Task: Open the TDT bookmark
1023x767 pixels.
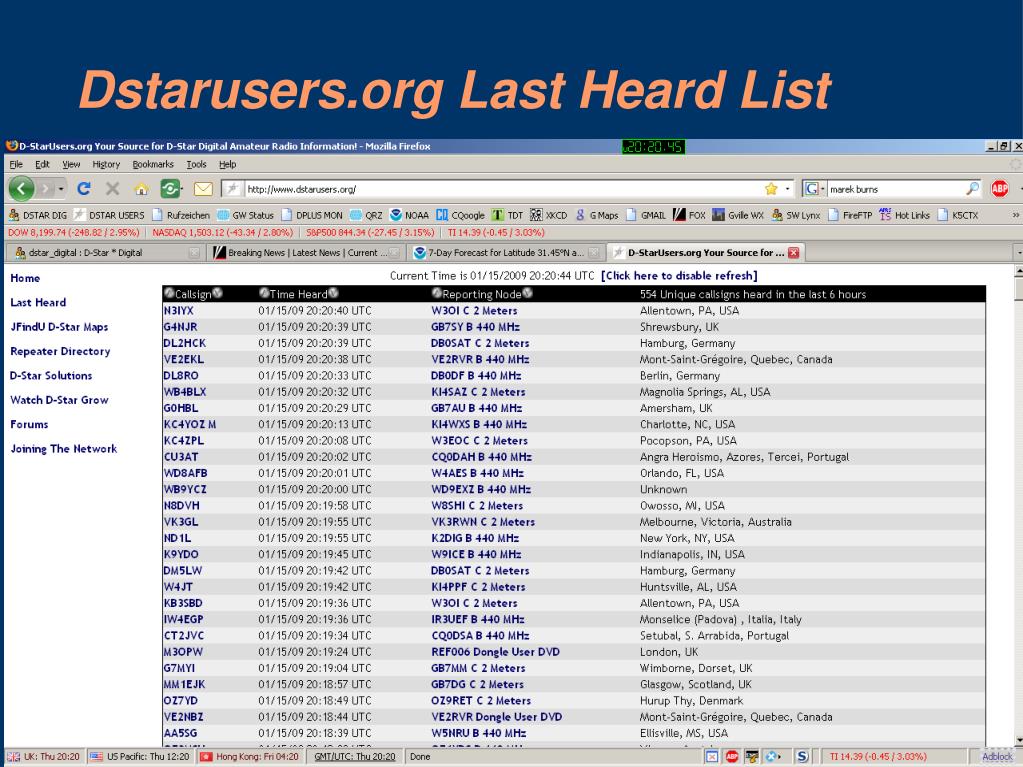Action: coord(507,215)
